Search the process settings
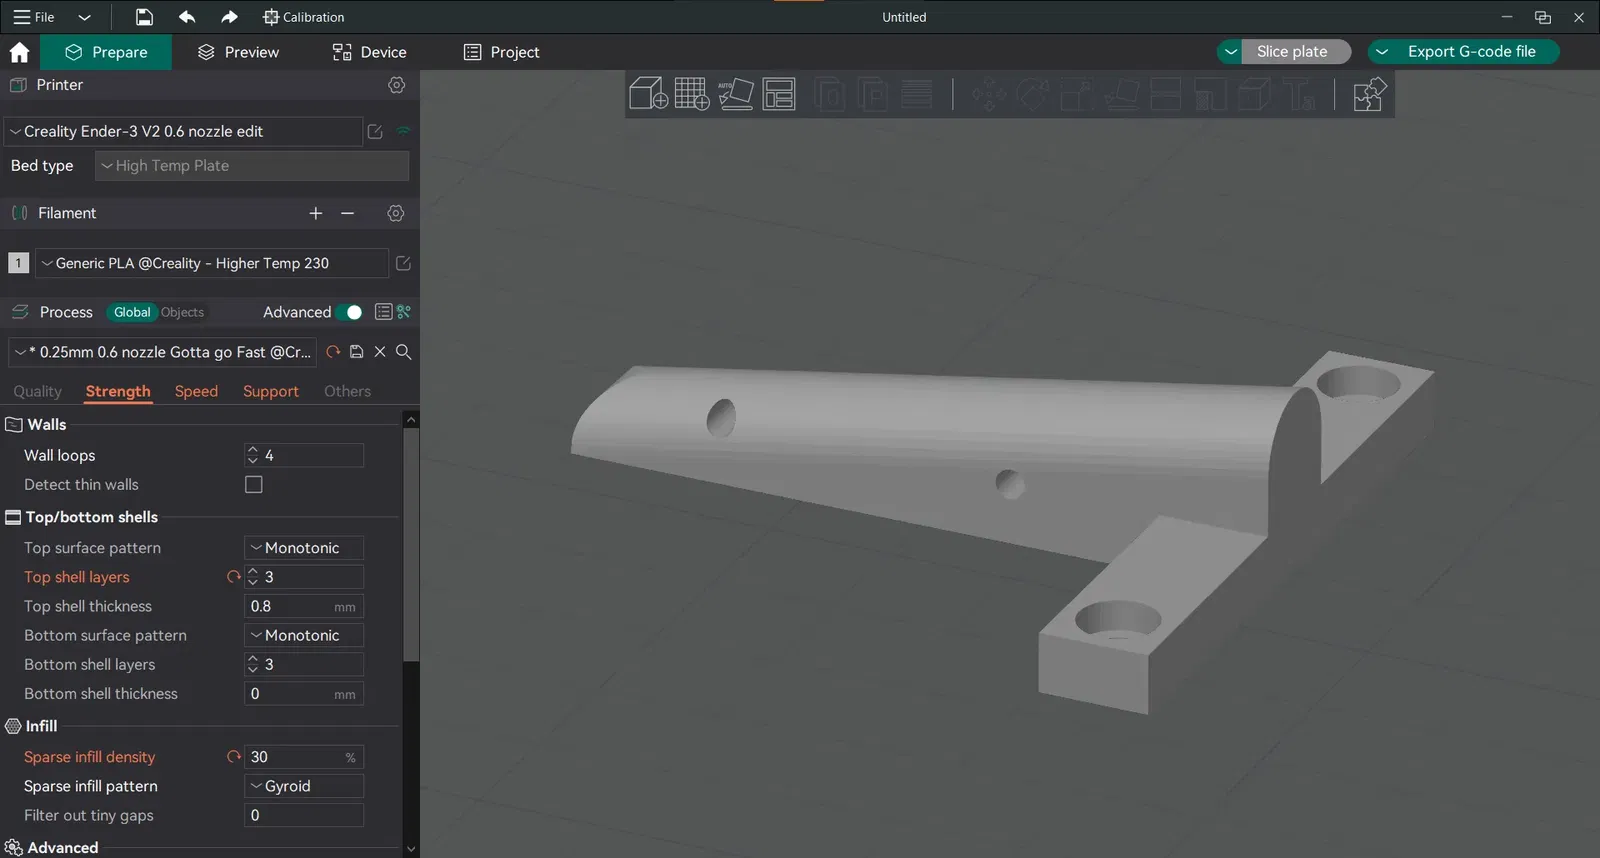The height and width of the screenshot is (858, 1600). [404, 352]
